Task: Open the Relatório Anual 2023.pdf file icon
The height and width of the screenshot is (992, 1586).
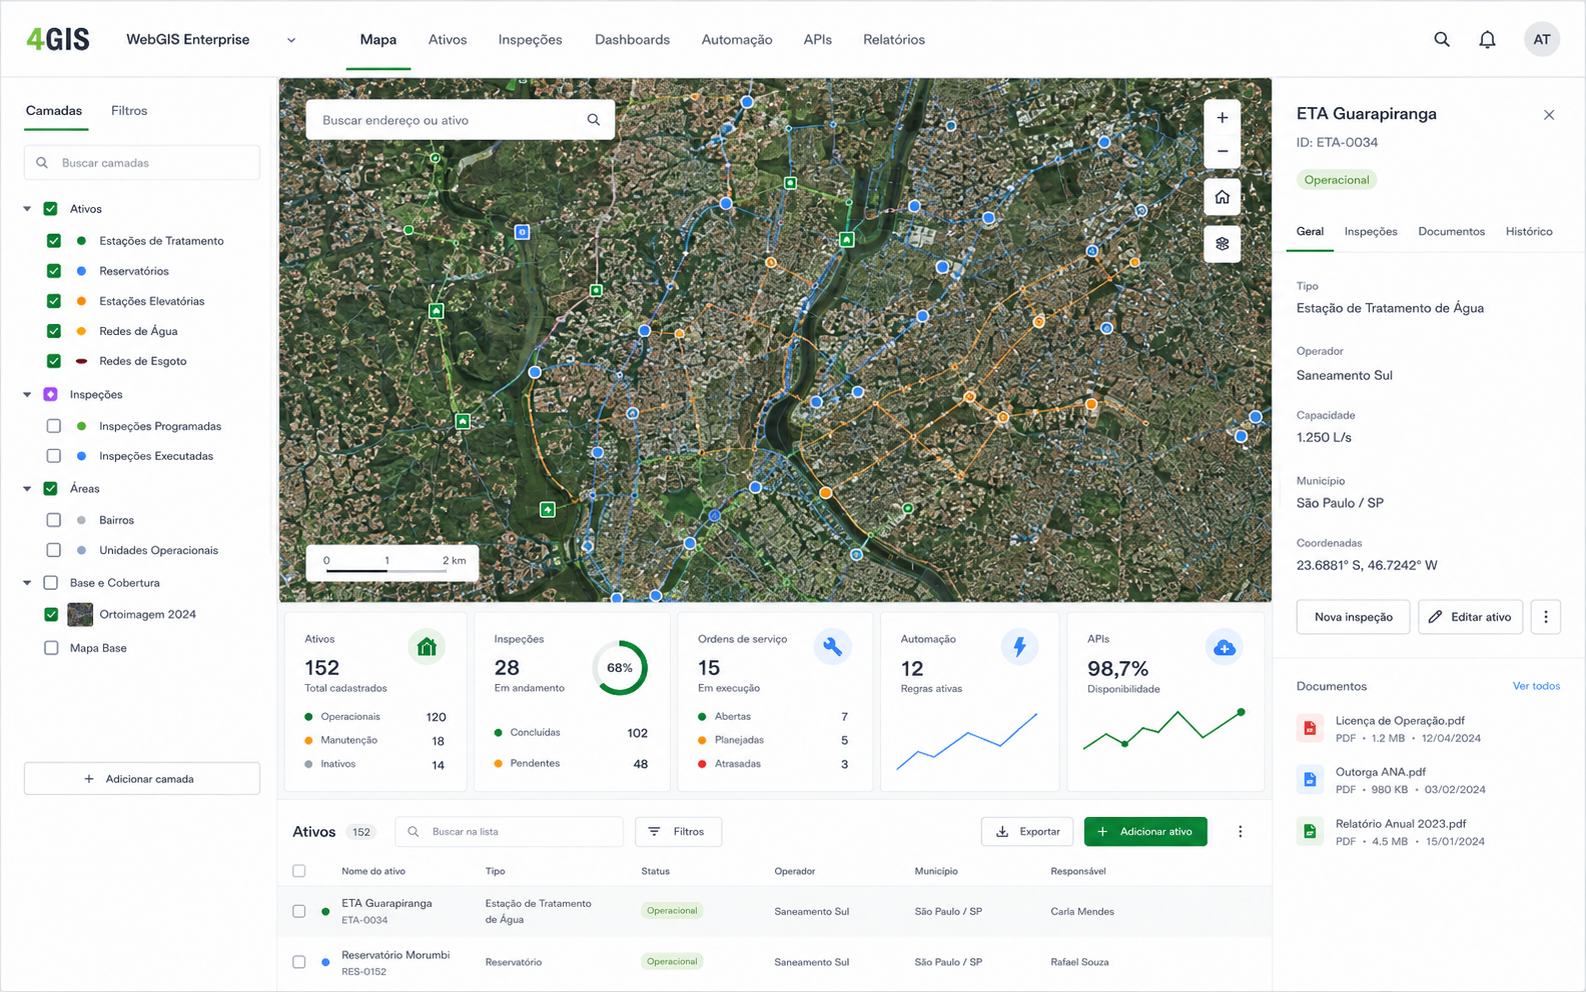Action: pyautogui.click(x=1310, y=831)
